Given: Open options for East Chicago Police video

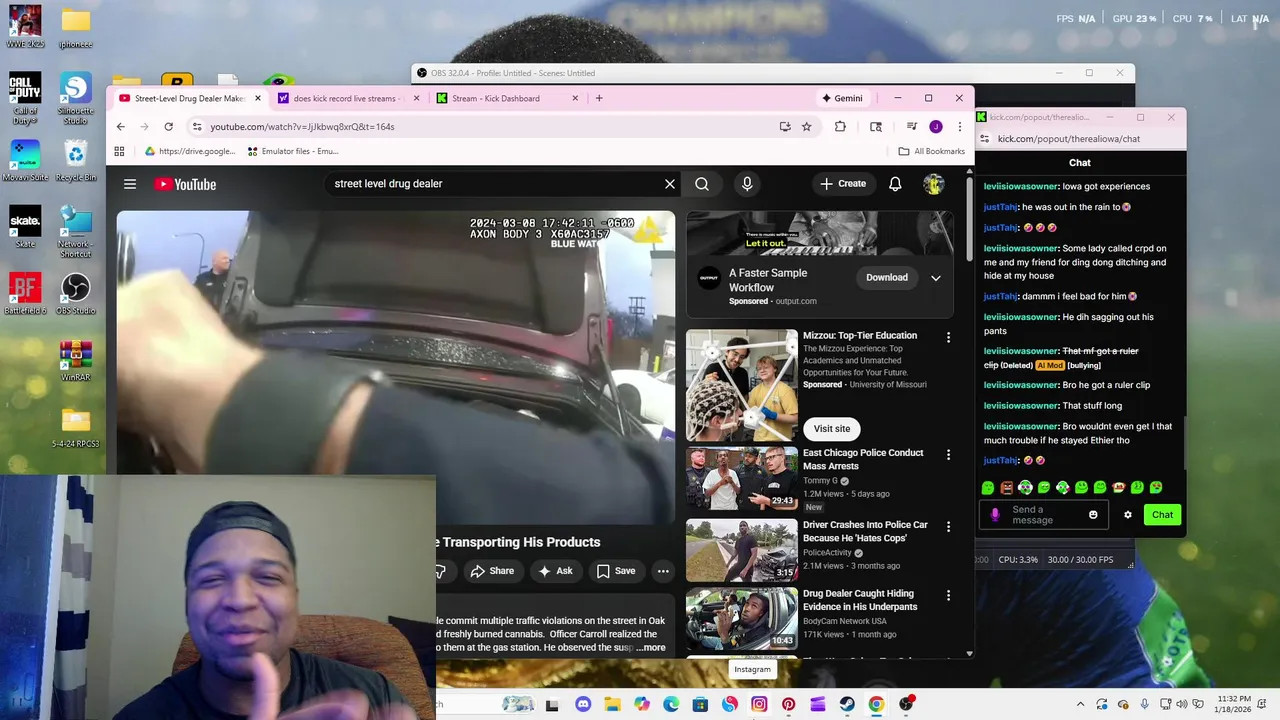Looking at the screenshot, I should pyautogui.click(x=948, y=455).
